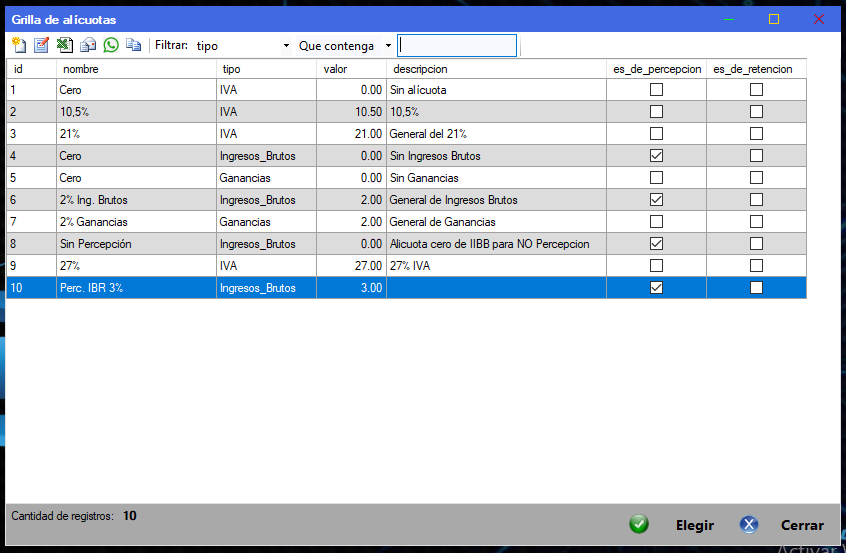Click the blue X icon beside Cerrar

749,525
